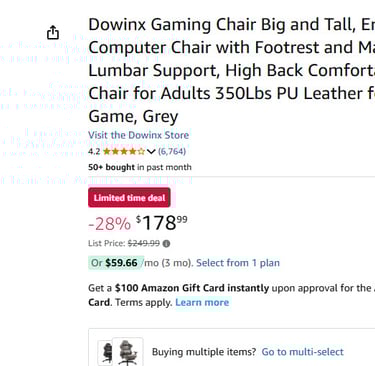The image size is (375, 366).
Task: Expand the rating breakdown chevron
Action: point(151,152)
